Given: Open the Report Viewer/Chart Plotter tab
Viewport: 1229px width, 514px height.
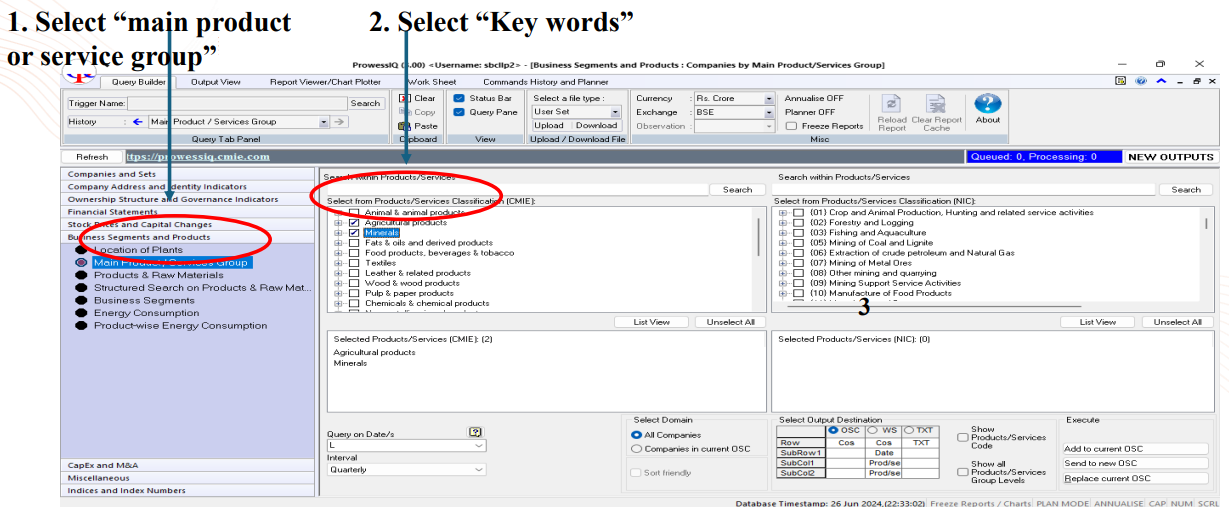Looking at the screenshot, I should 325,82.
